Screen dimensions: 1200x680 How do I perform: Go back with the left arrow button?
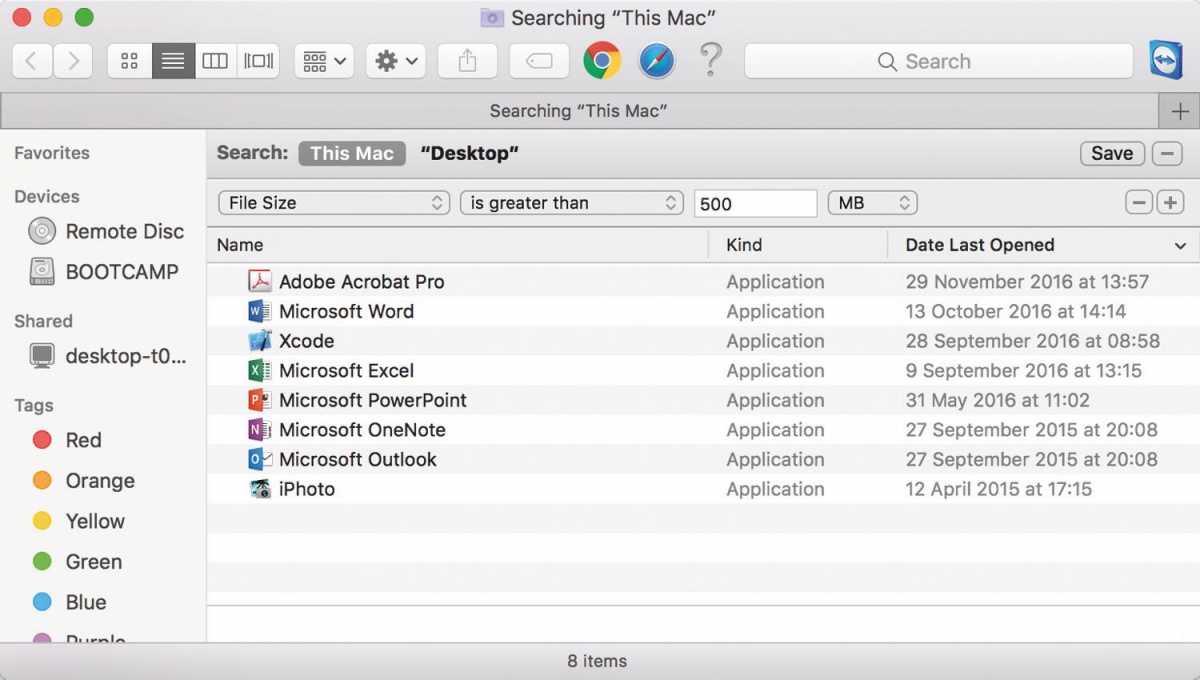click(x=32, y=61)
